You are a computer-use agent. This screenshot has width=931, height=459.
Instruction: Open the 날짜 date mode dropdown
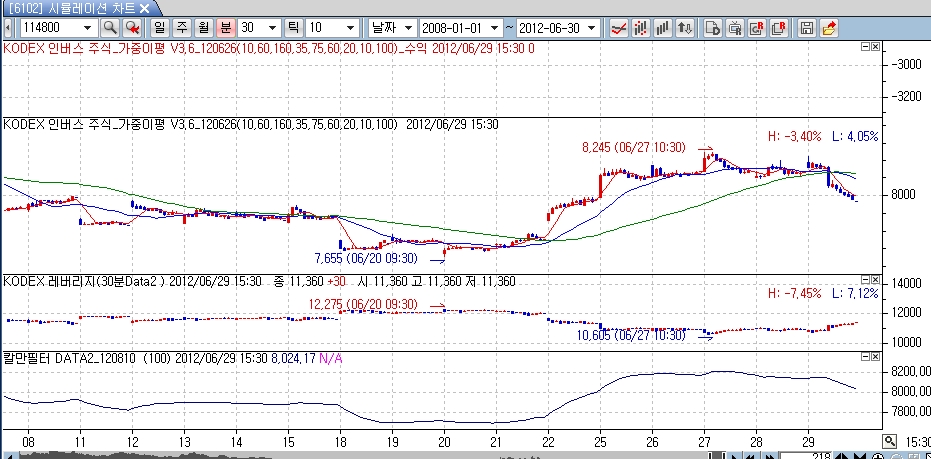point(407,27)
